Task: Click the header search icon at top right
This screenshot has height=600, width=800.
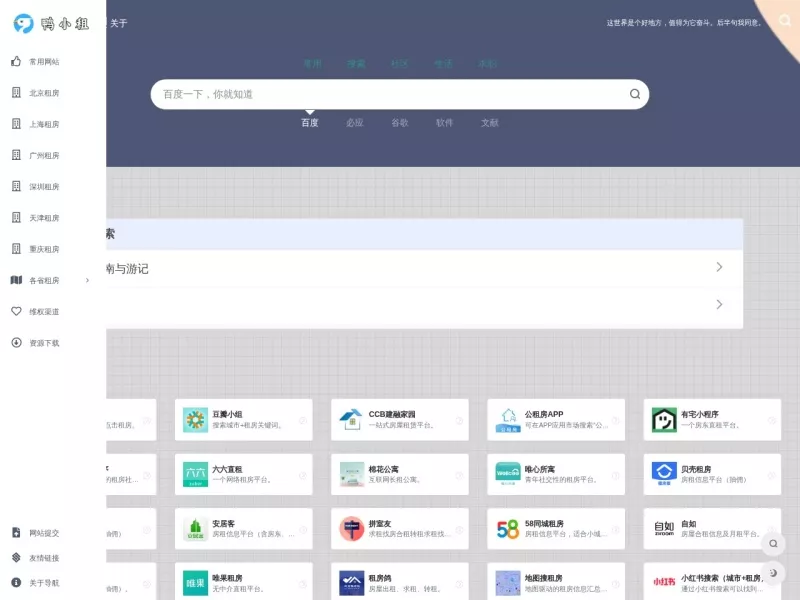Action: [785, 20]
